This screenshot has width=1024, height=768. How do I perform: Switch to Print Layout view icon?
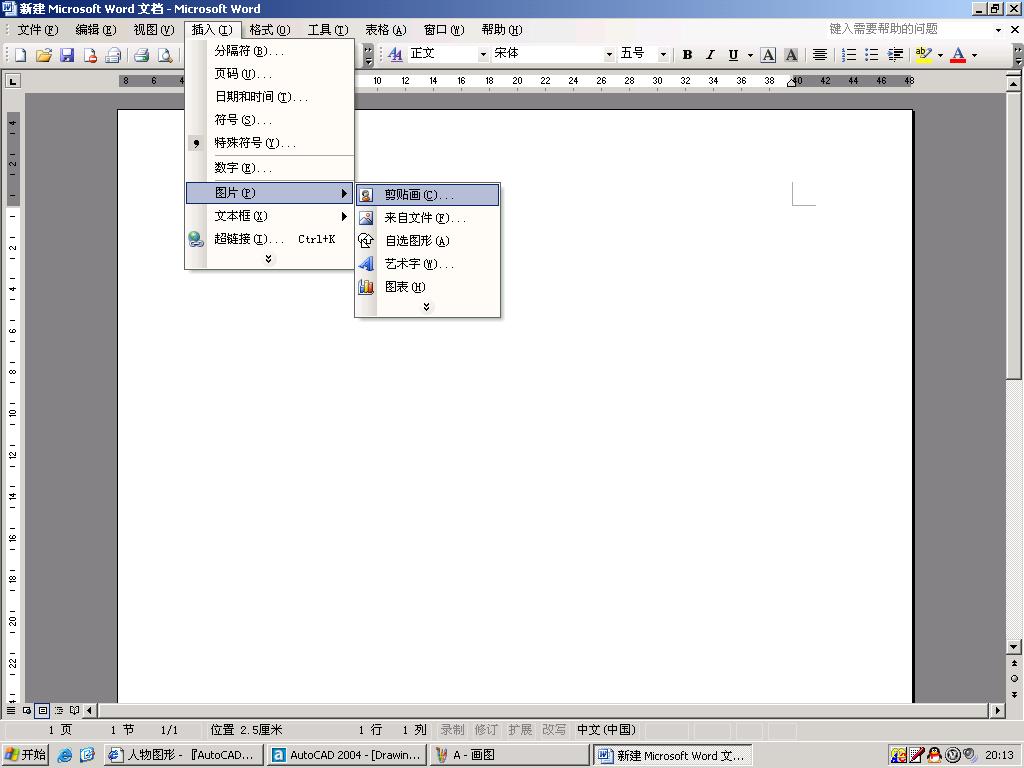[42, 710]
